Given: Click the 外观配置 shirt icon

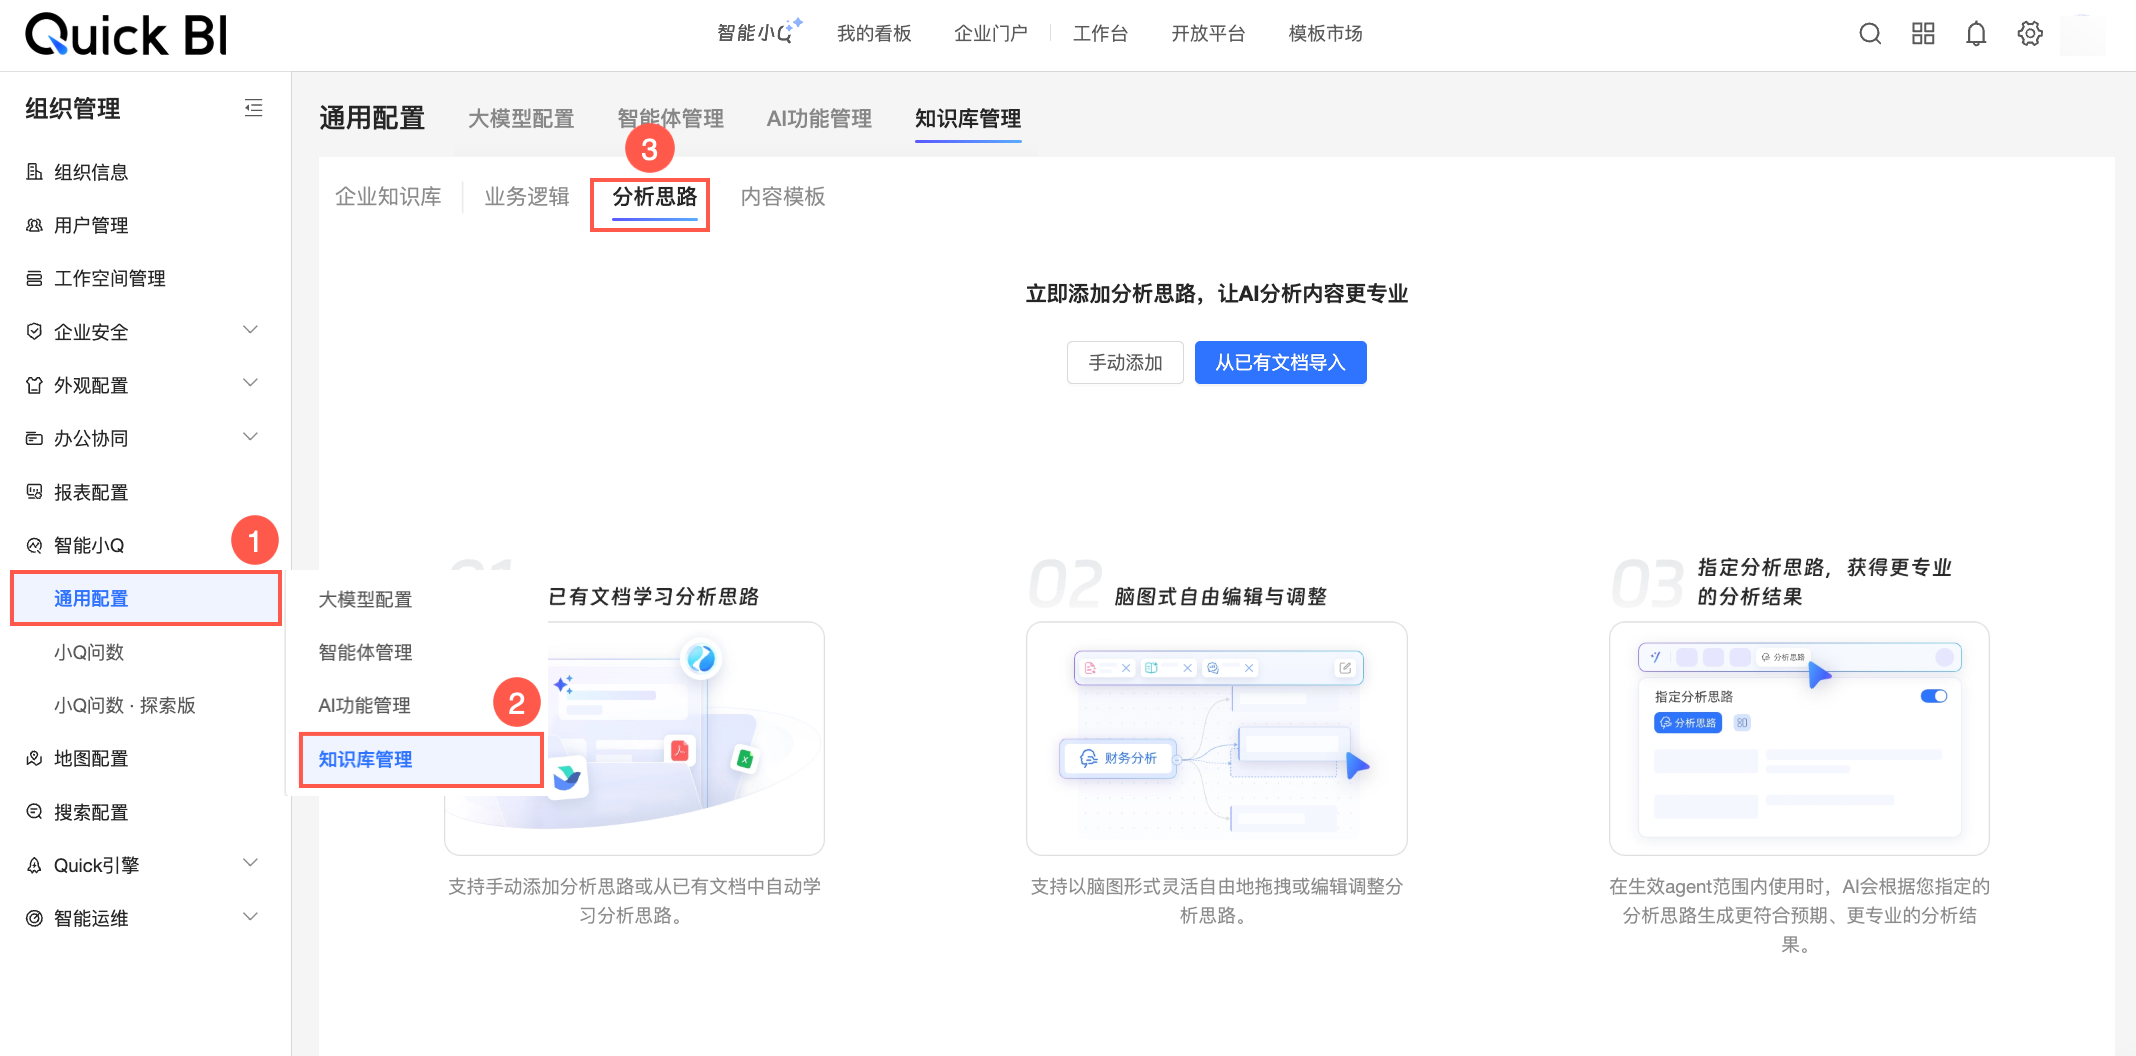Looking at the screenshot, I should (x=34, y=385).
